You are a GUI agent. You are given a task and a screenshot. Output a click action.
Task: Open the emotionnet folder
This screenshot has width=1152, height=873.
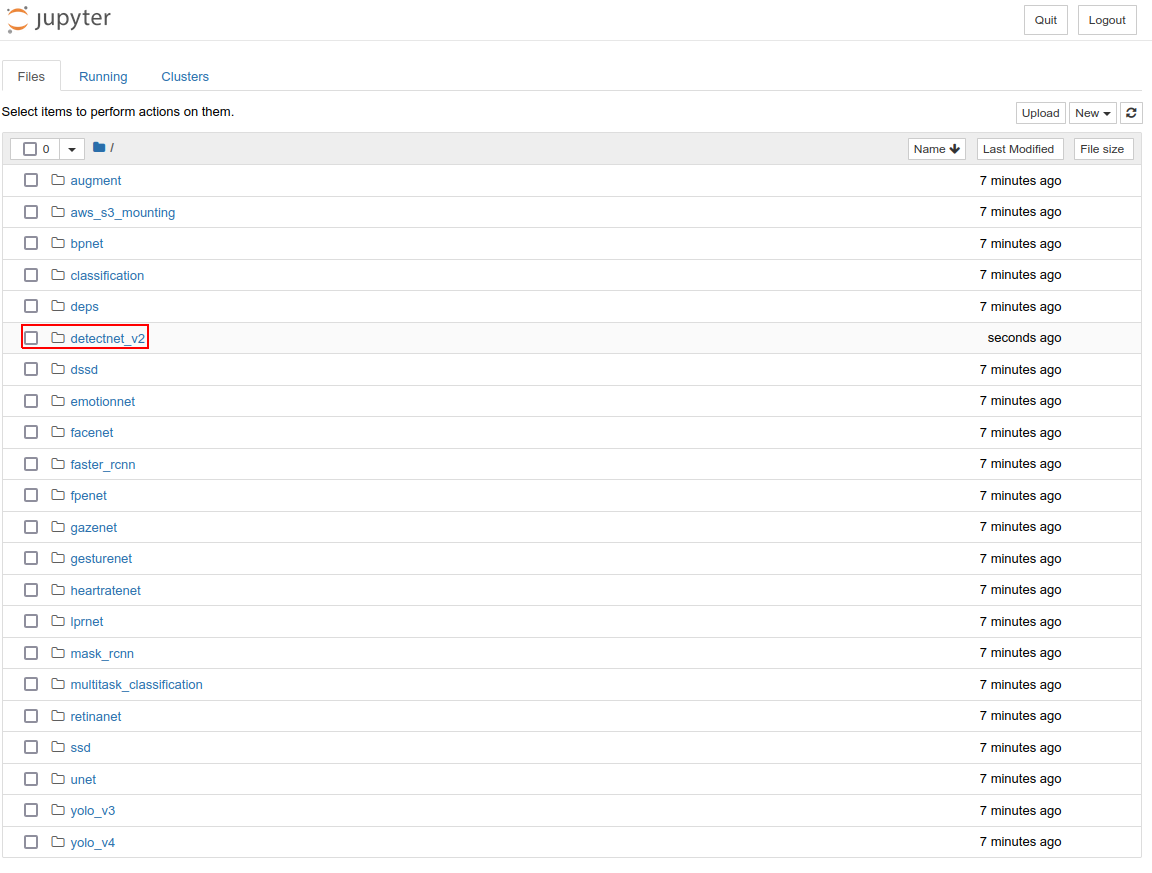(103, 401)
